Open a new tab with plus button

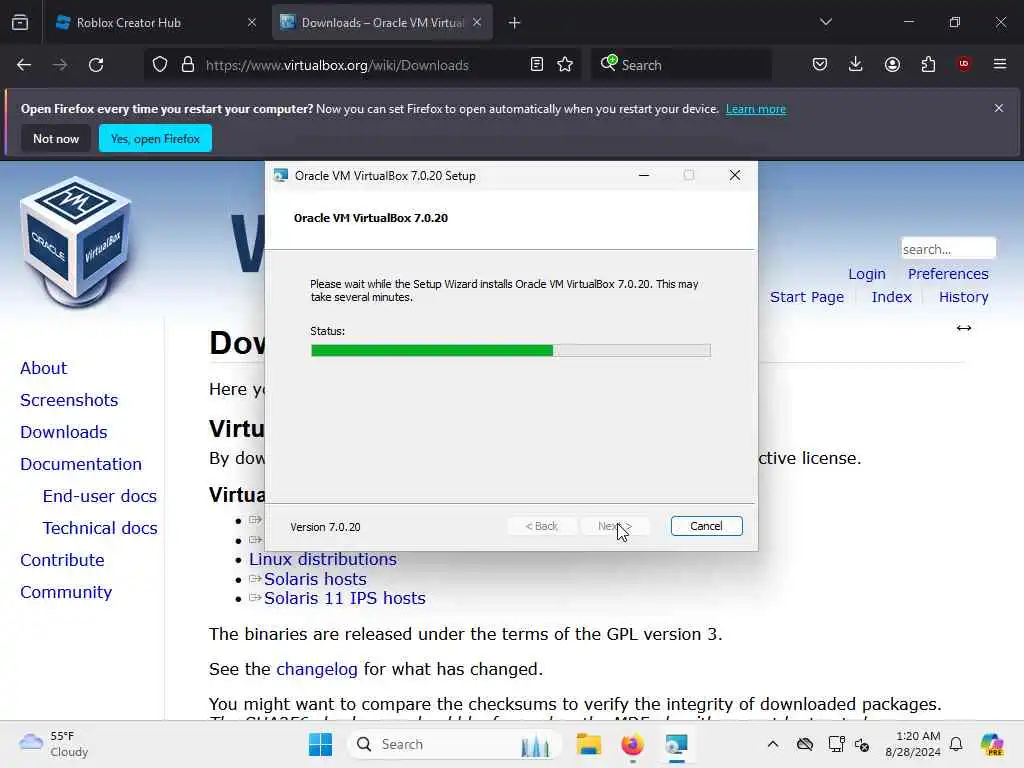515,23
